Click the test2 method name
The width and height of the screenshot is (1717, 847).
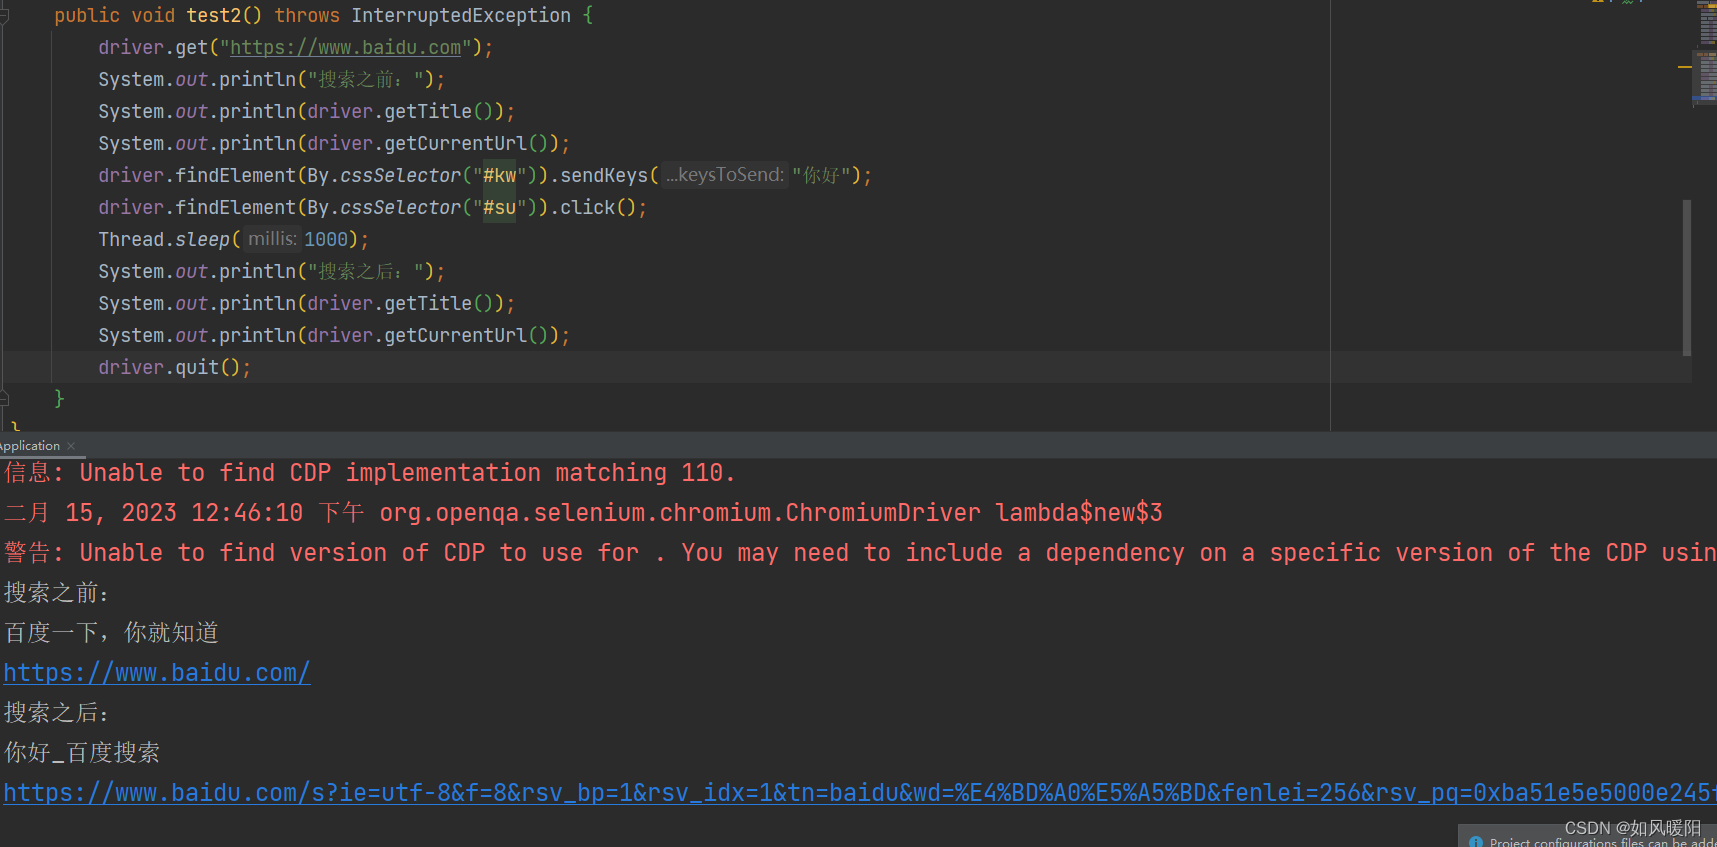click(214, 16)
